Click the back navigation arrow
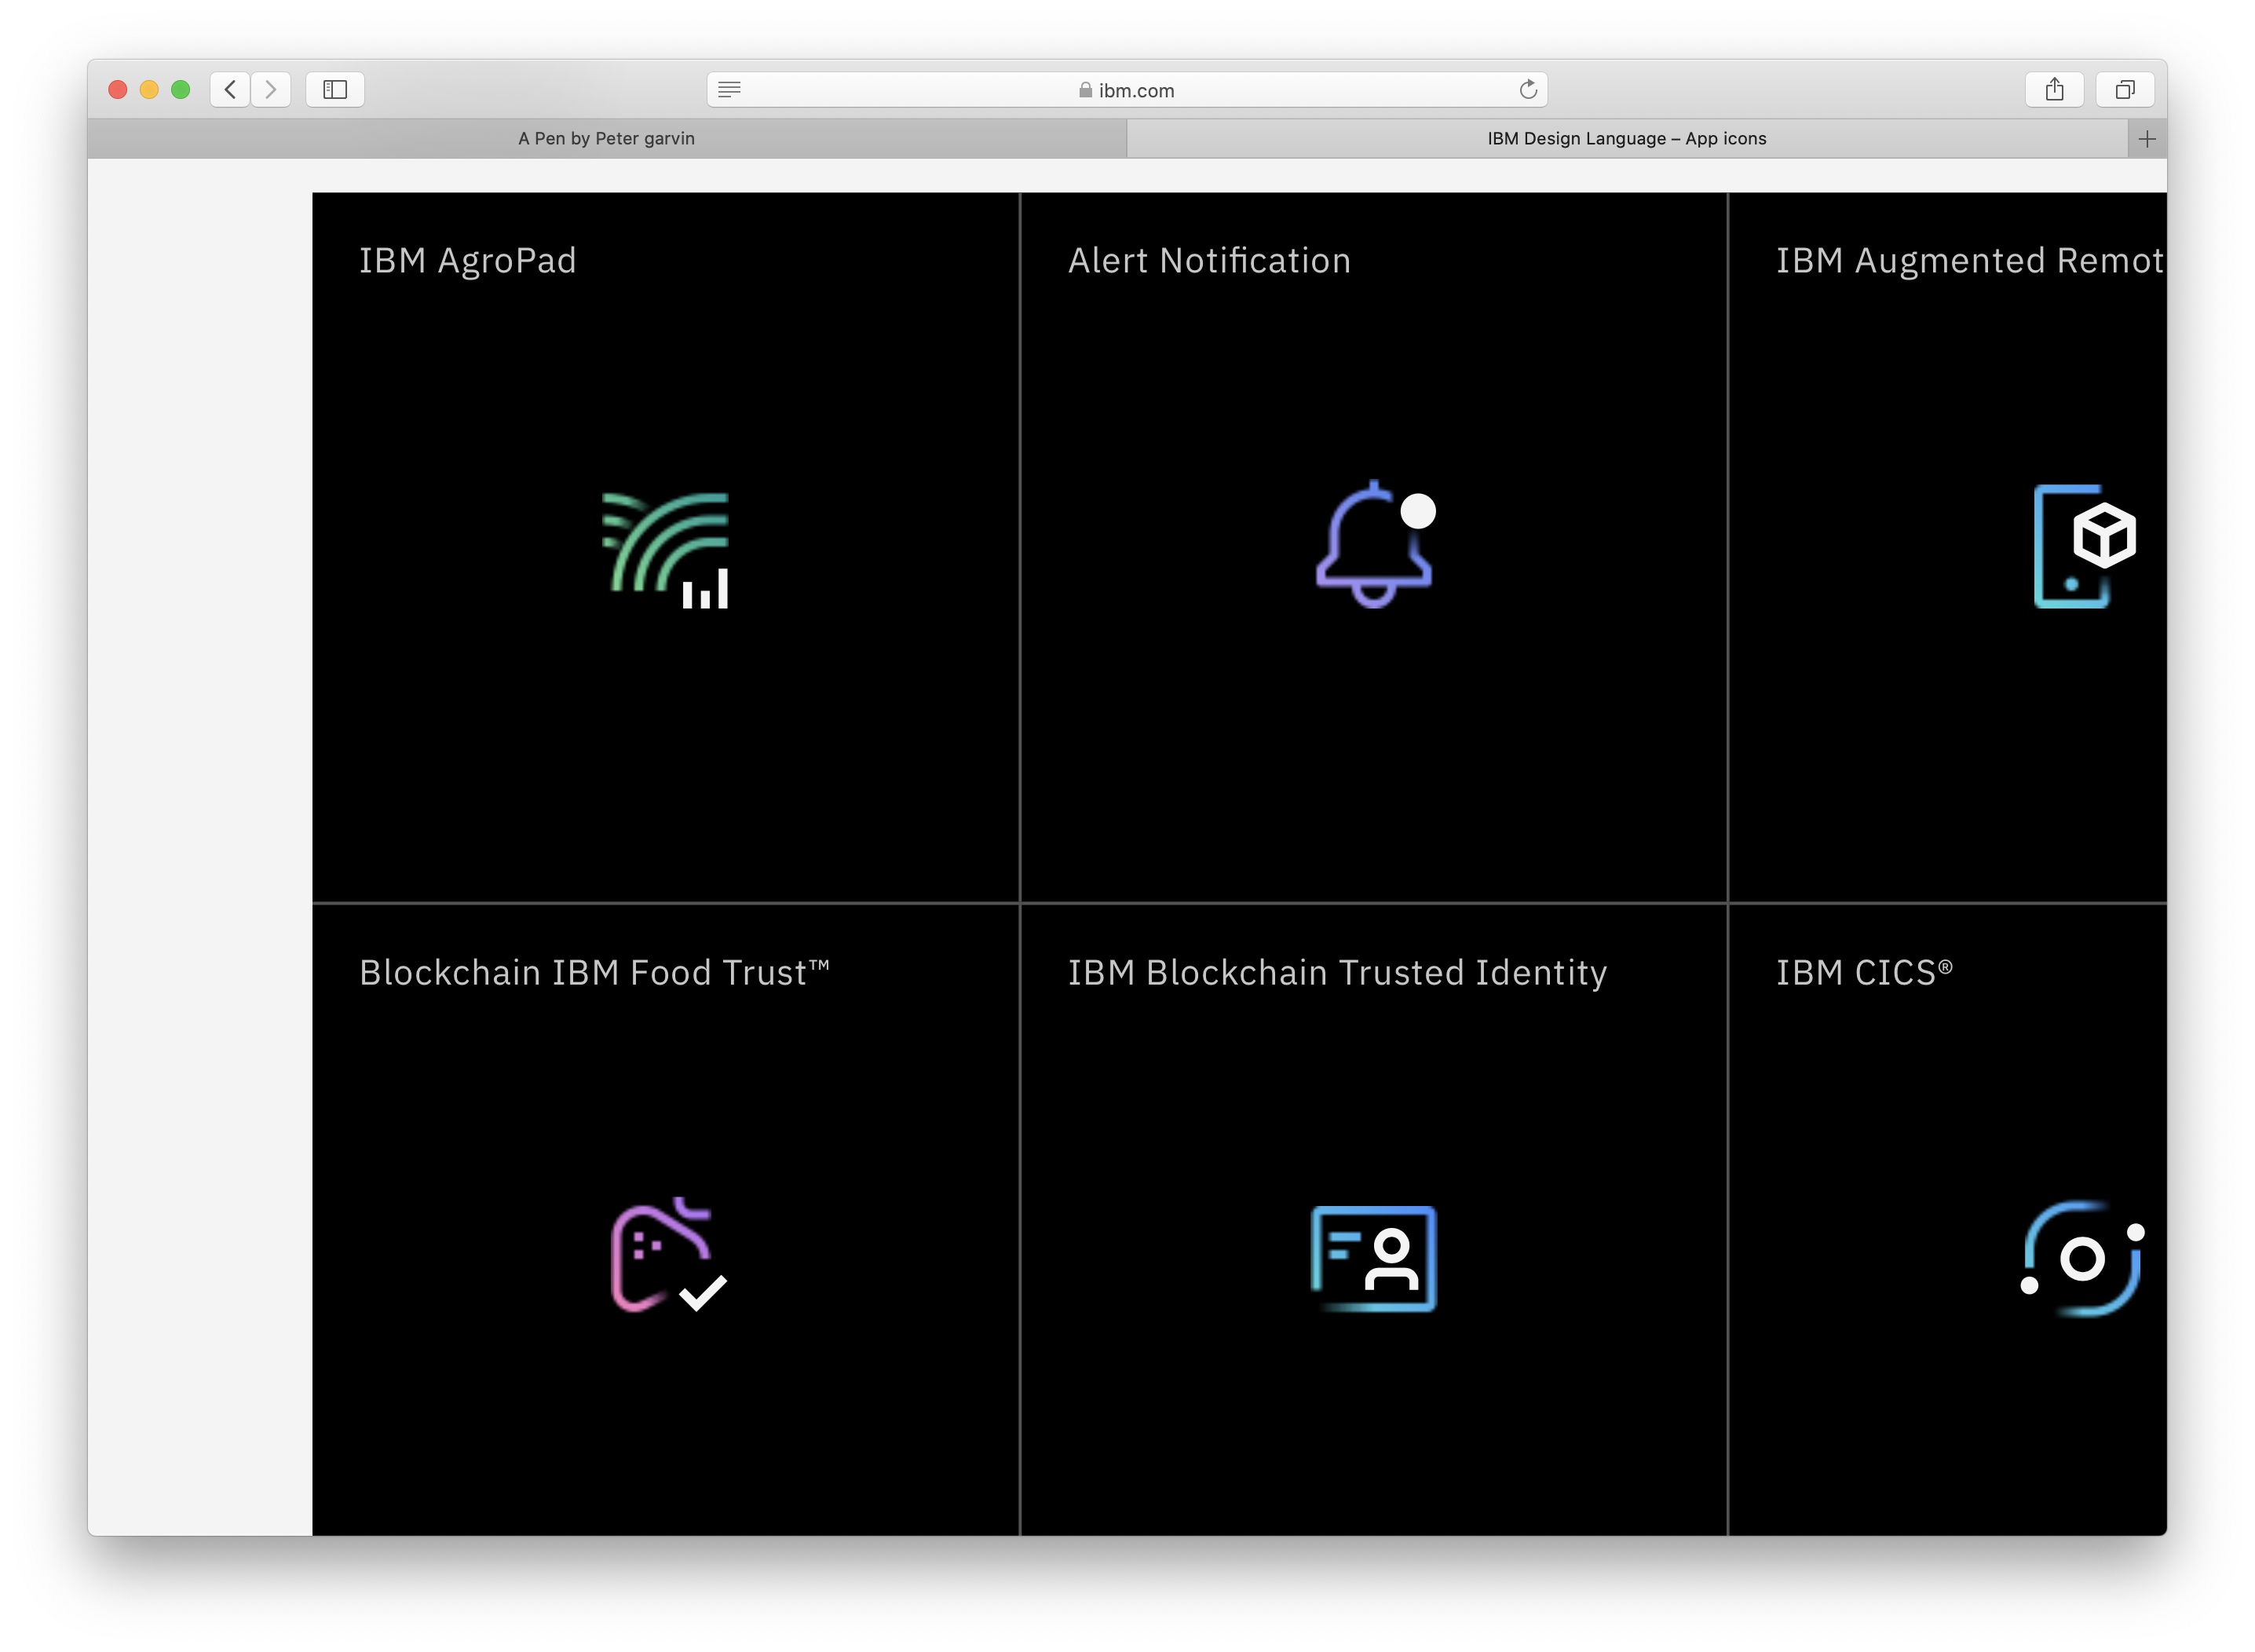The height and width of the screenshot is (1652, 2255). pyautogui.click(x=228, y=89)
